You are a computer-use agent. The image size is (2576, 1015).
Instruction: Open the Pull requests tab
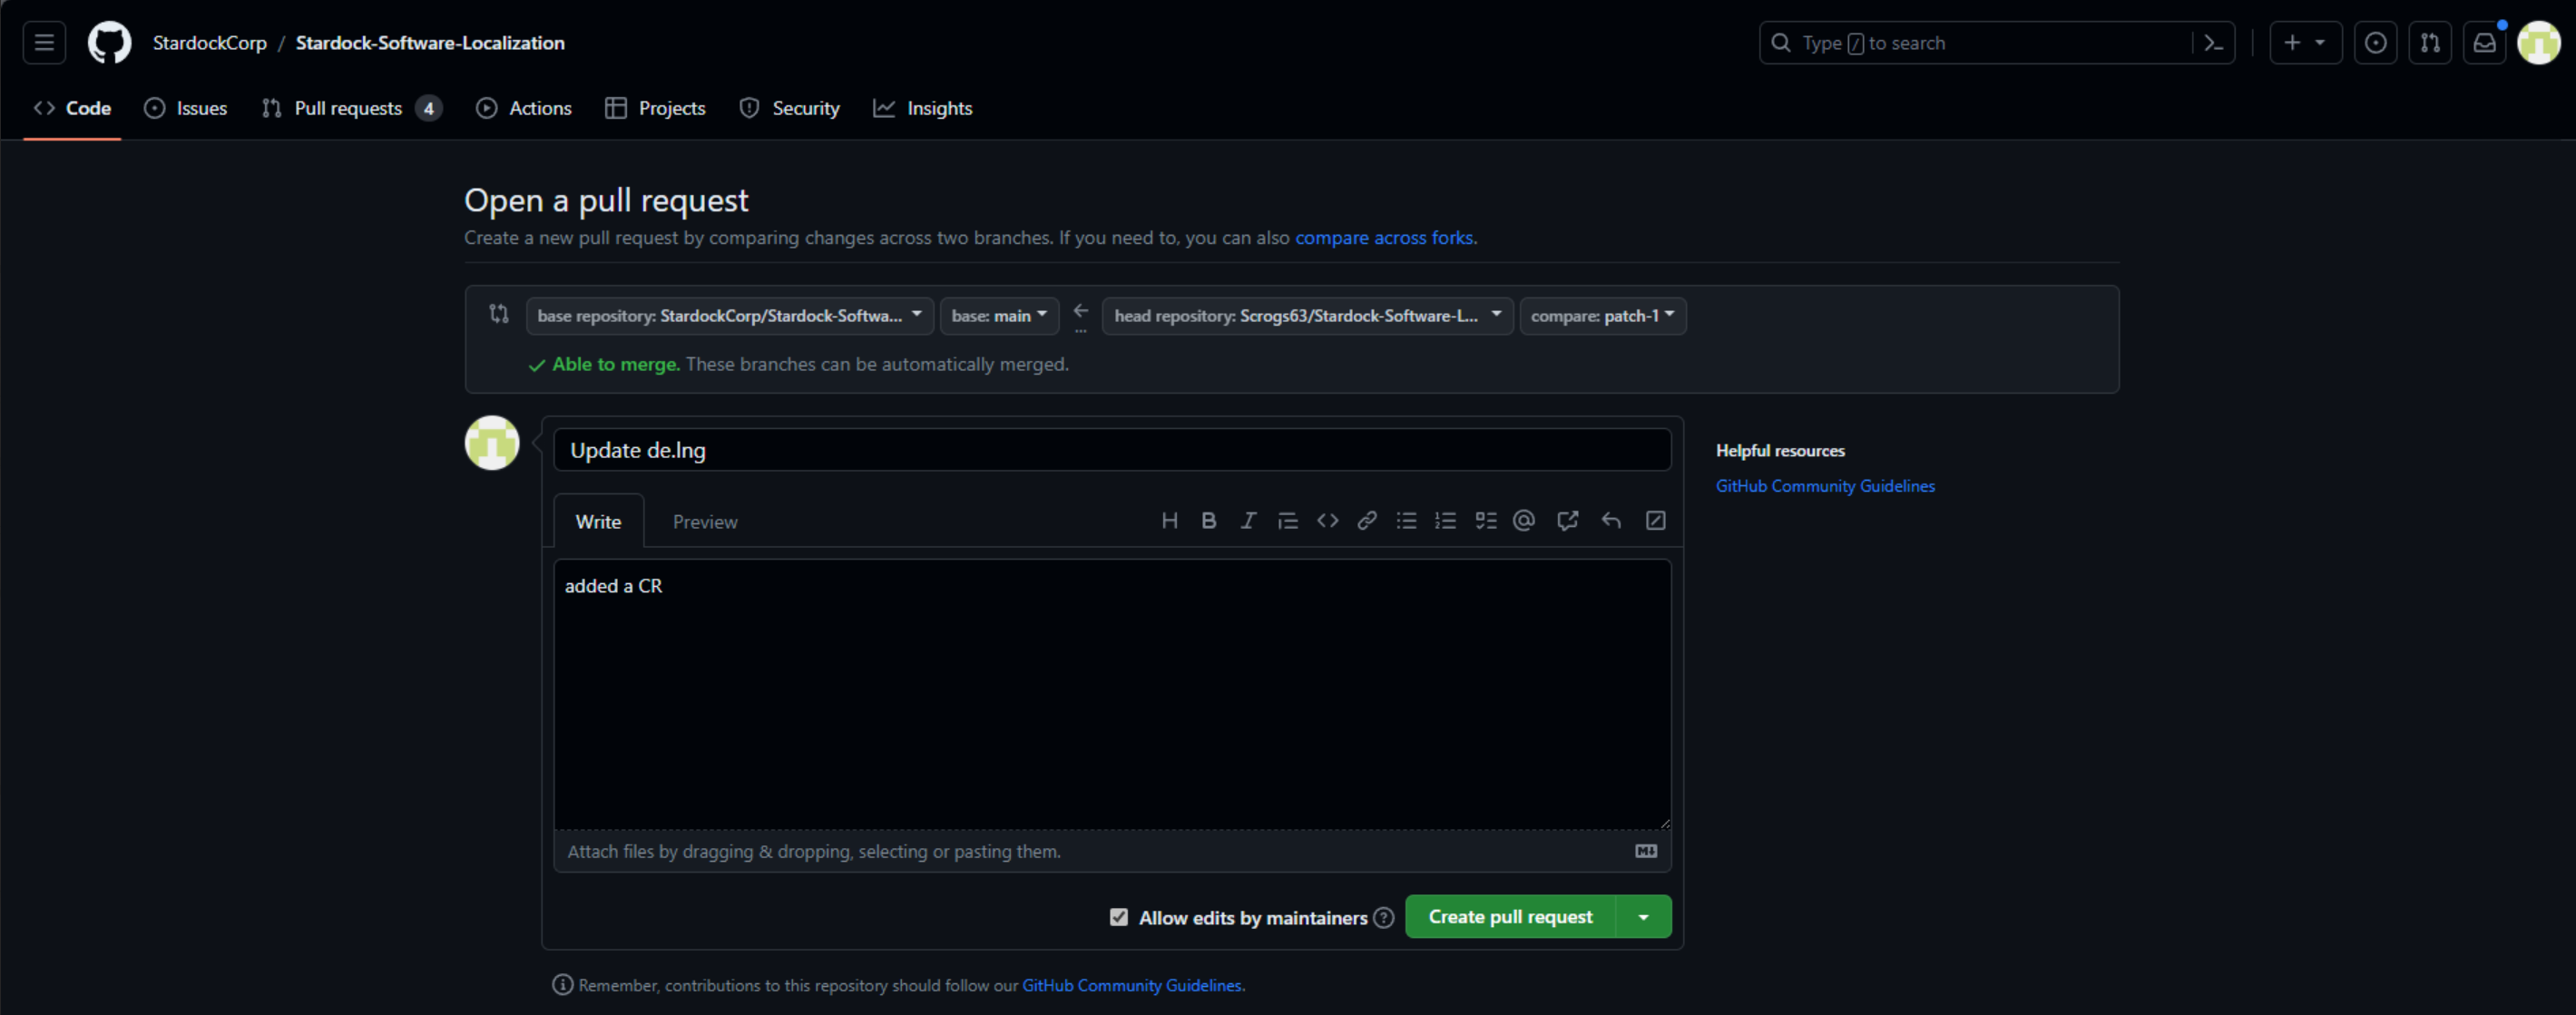(x=348, y=108)
